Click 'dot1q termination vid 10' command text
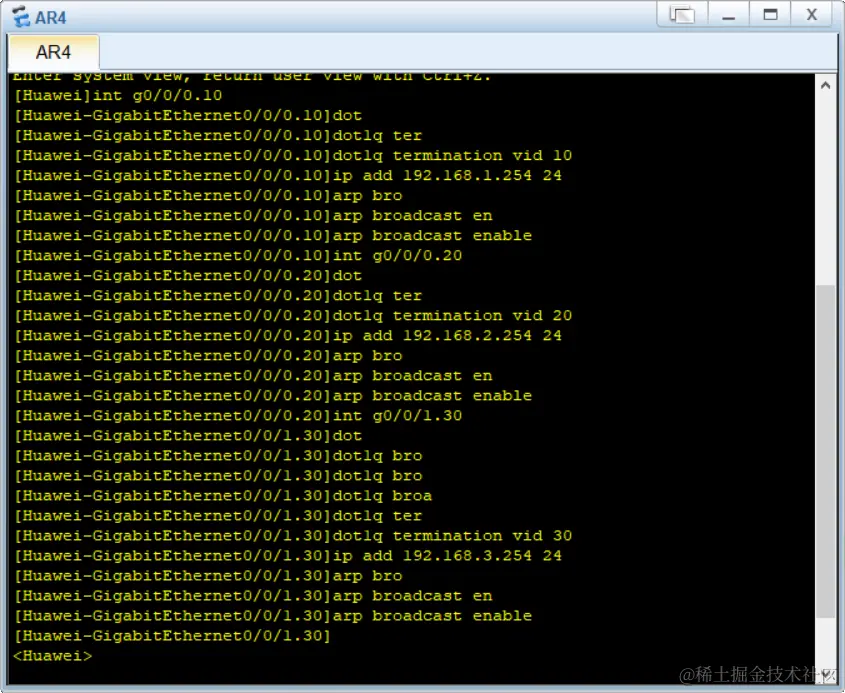The width and height of the screenshot is (845, 693). 452,155
